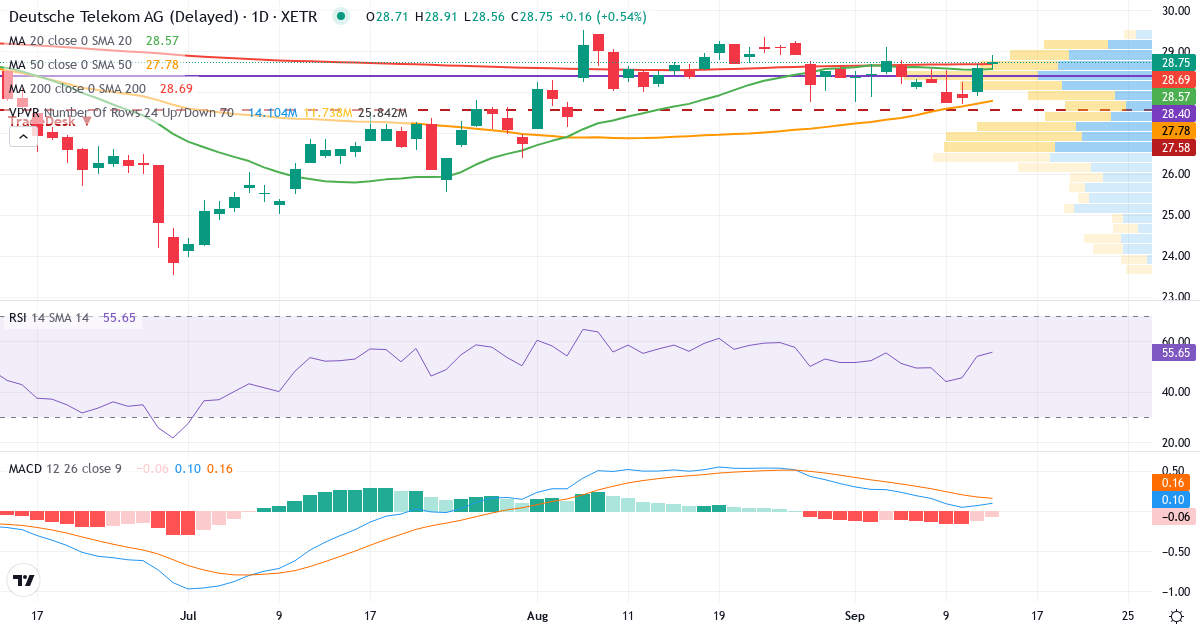Click the Jul label on time axis
The image size is (1200, 630).
(x=187, y=615)
